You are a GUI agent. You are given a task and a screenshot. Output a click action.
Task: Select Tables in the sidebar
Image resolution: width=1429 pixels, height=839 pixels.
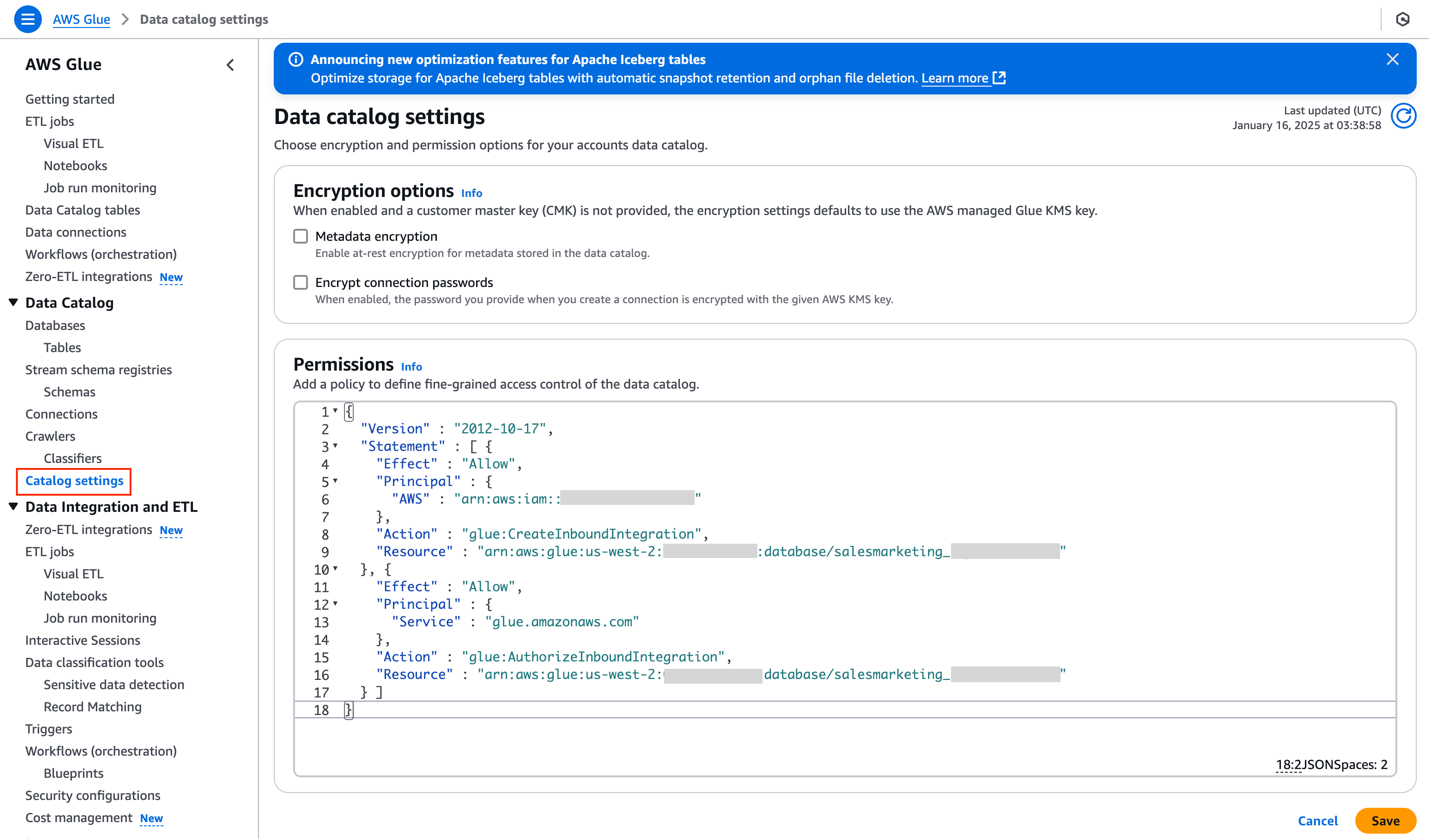[x=62, y=348]
